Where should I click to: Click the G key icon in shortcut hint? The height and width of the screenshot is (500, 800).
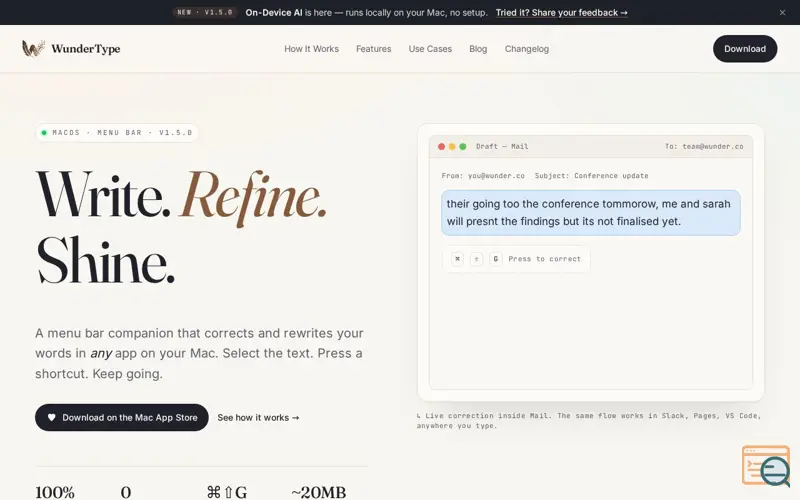click(495, 259)
